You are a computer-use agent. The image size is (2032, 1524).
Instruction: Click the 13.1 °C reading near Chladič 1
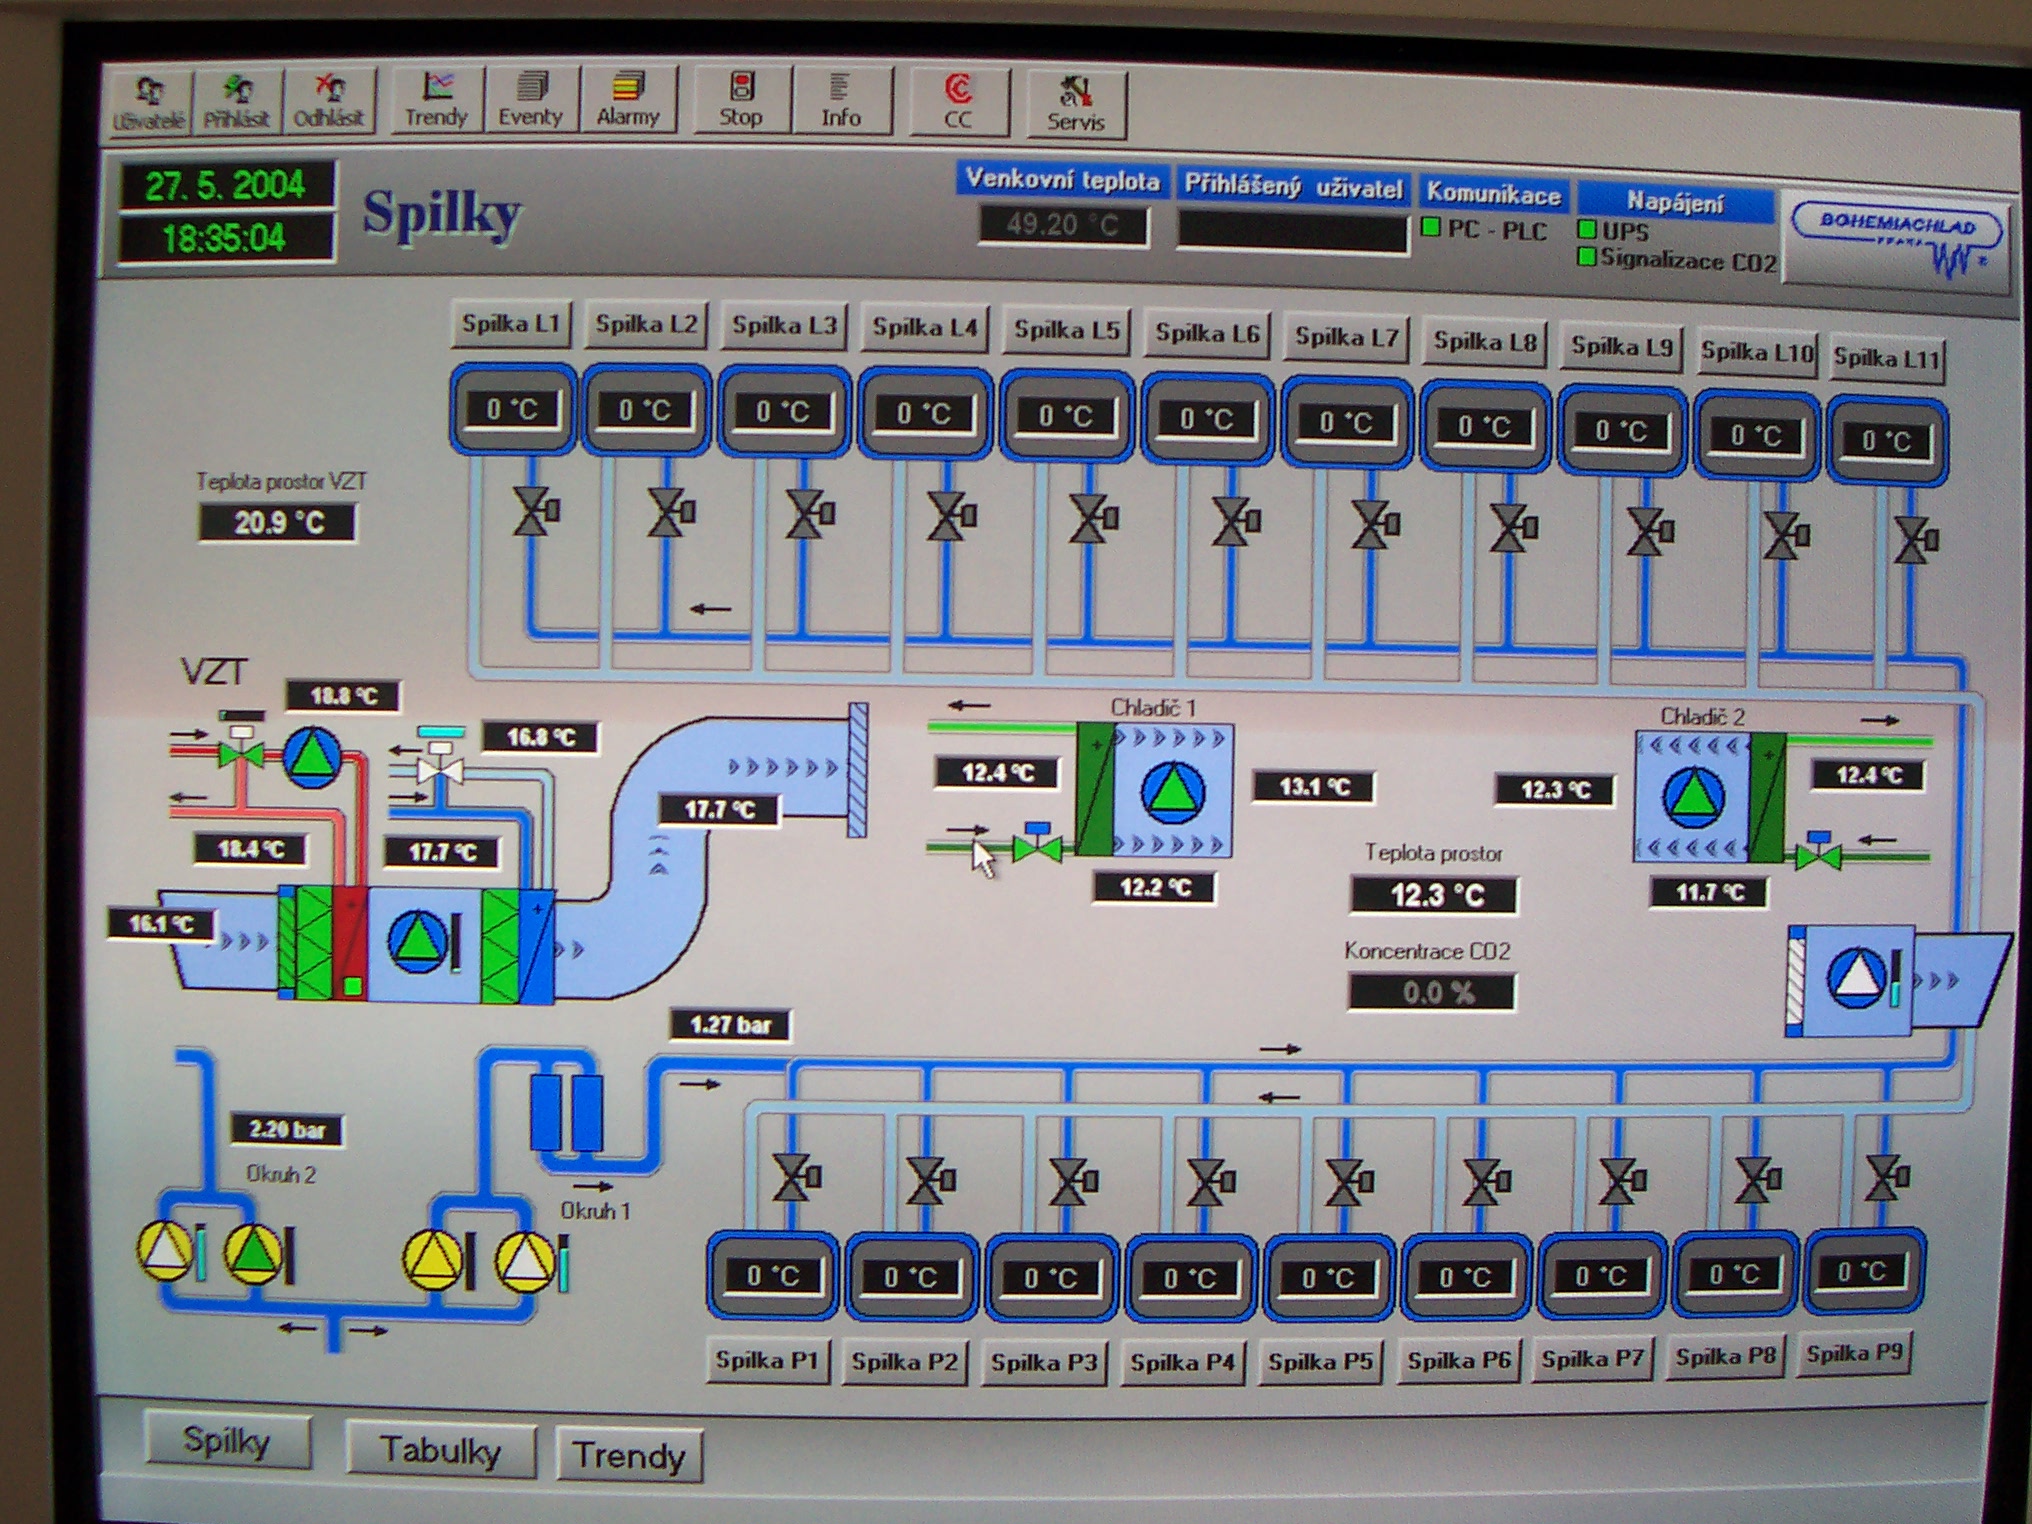click(x=1314, y=787)
